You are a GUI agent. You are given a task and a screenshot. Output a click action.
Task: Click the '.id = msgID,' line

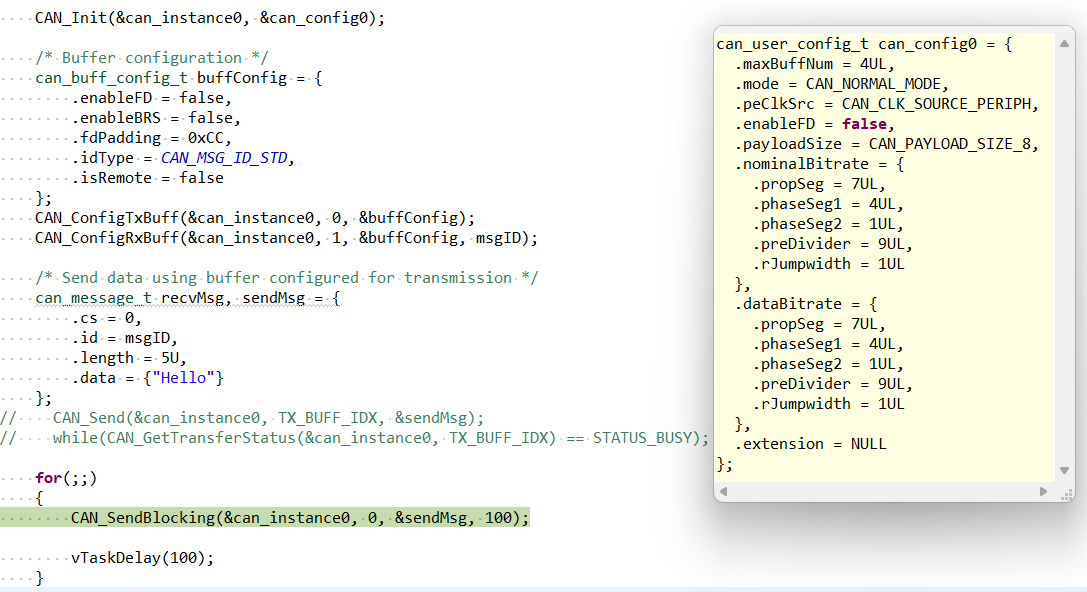coord(125,338)
